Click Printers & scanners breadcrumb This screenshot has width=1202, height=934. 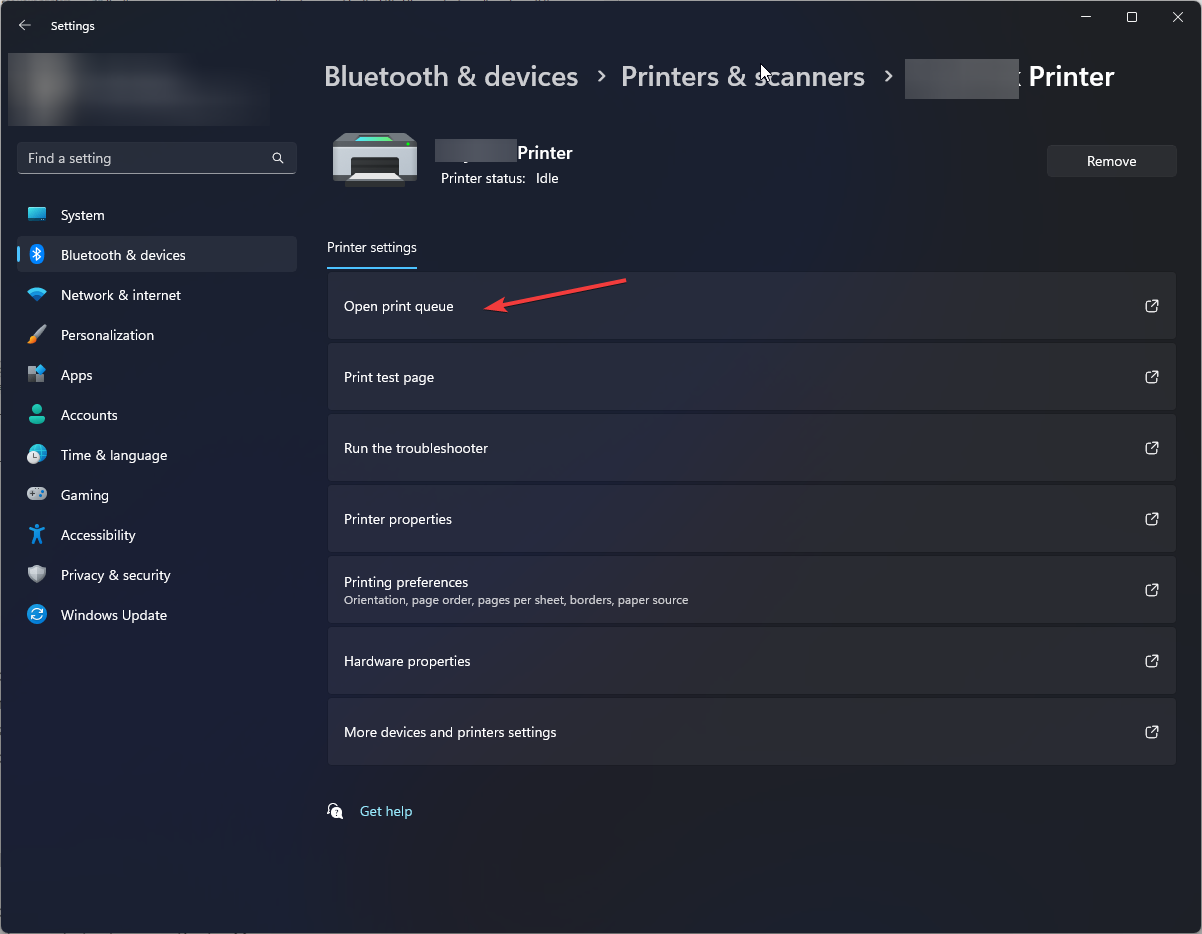743,77
